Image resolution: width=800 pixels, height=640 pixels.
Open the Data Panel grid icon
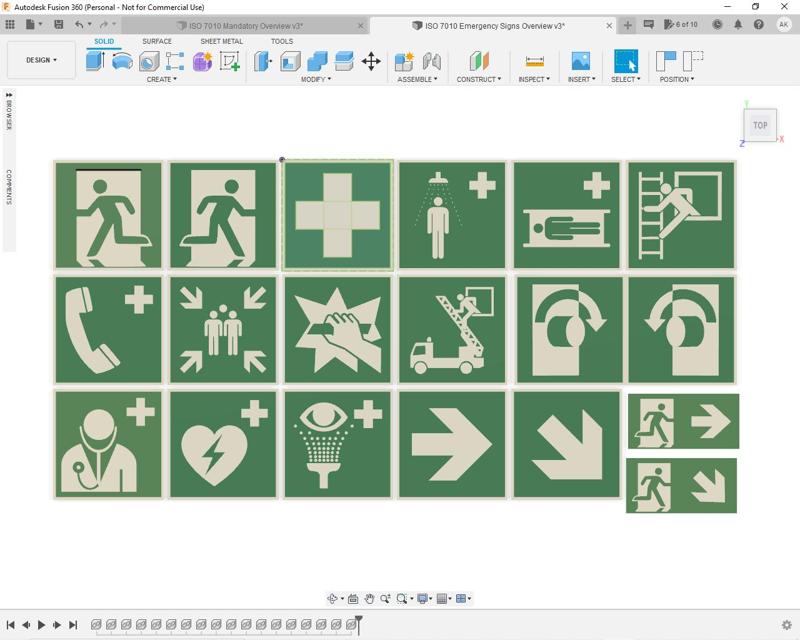[x=10, y=22]
